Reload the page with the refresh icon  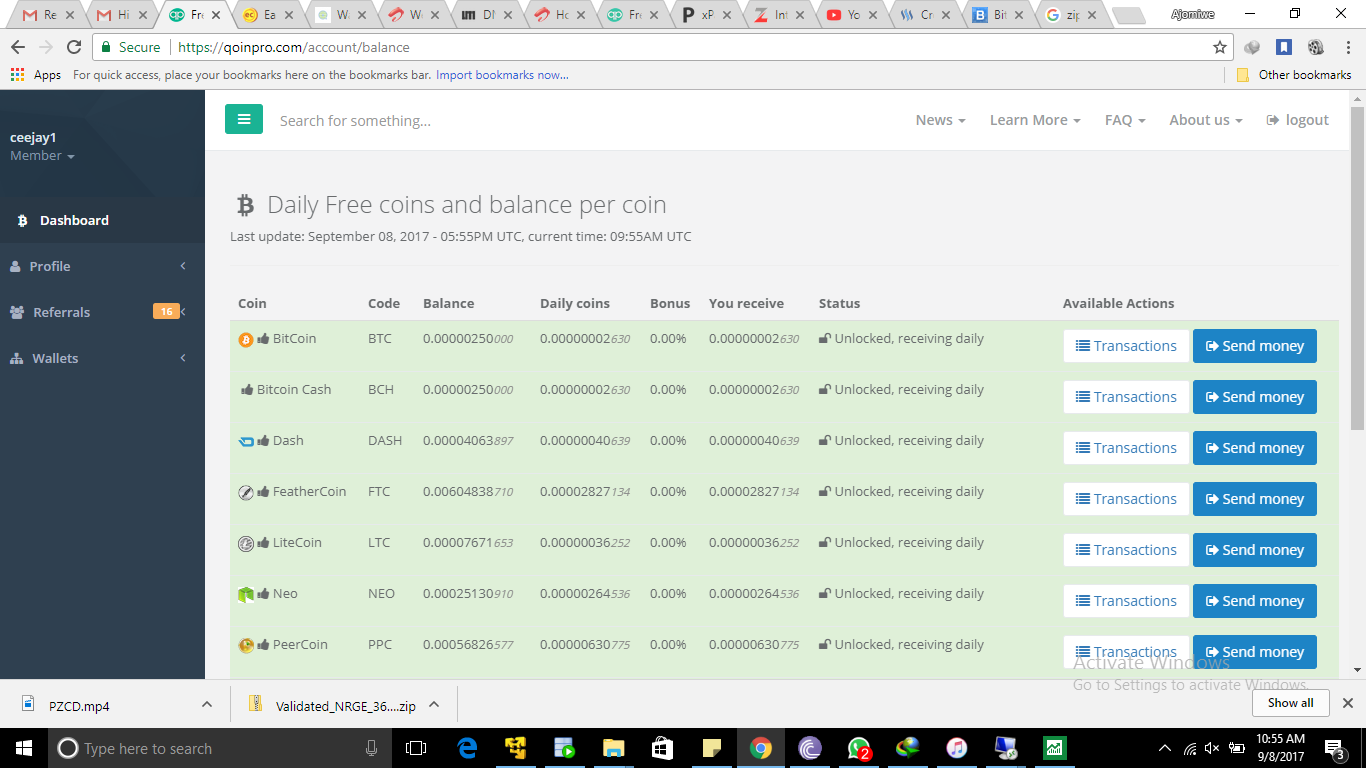click(x=74, y=47)
